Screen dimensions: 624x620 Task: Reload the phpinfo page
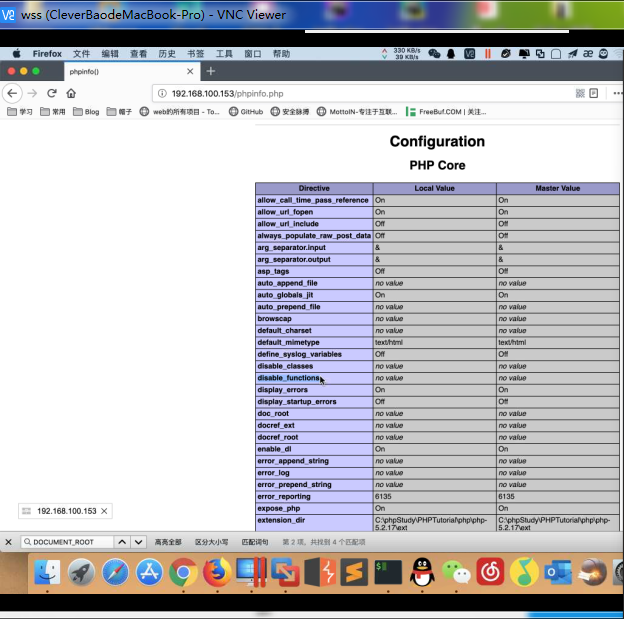(51, 93)
